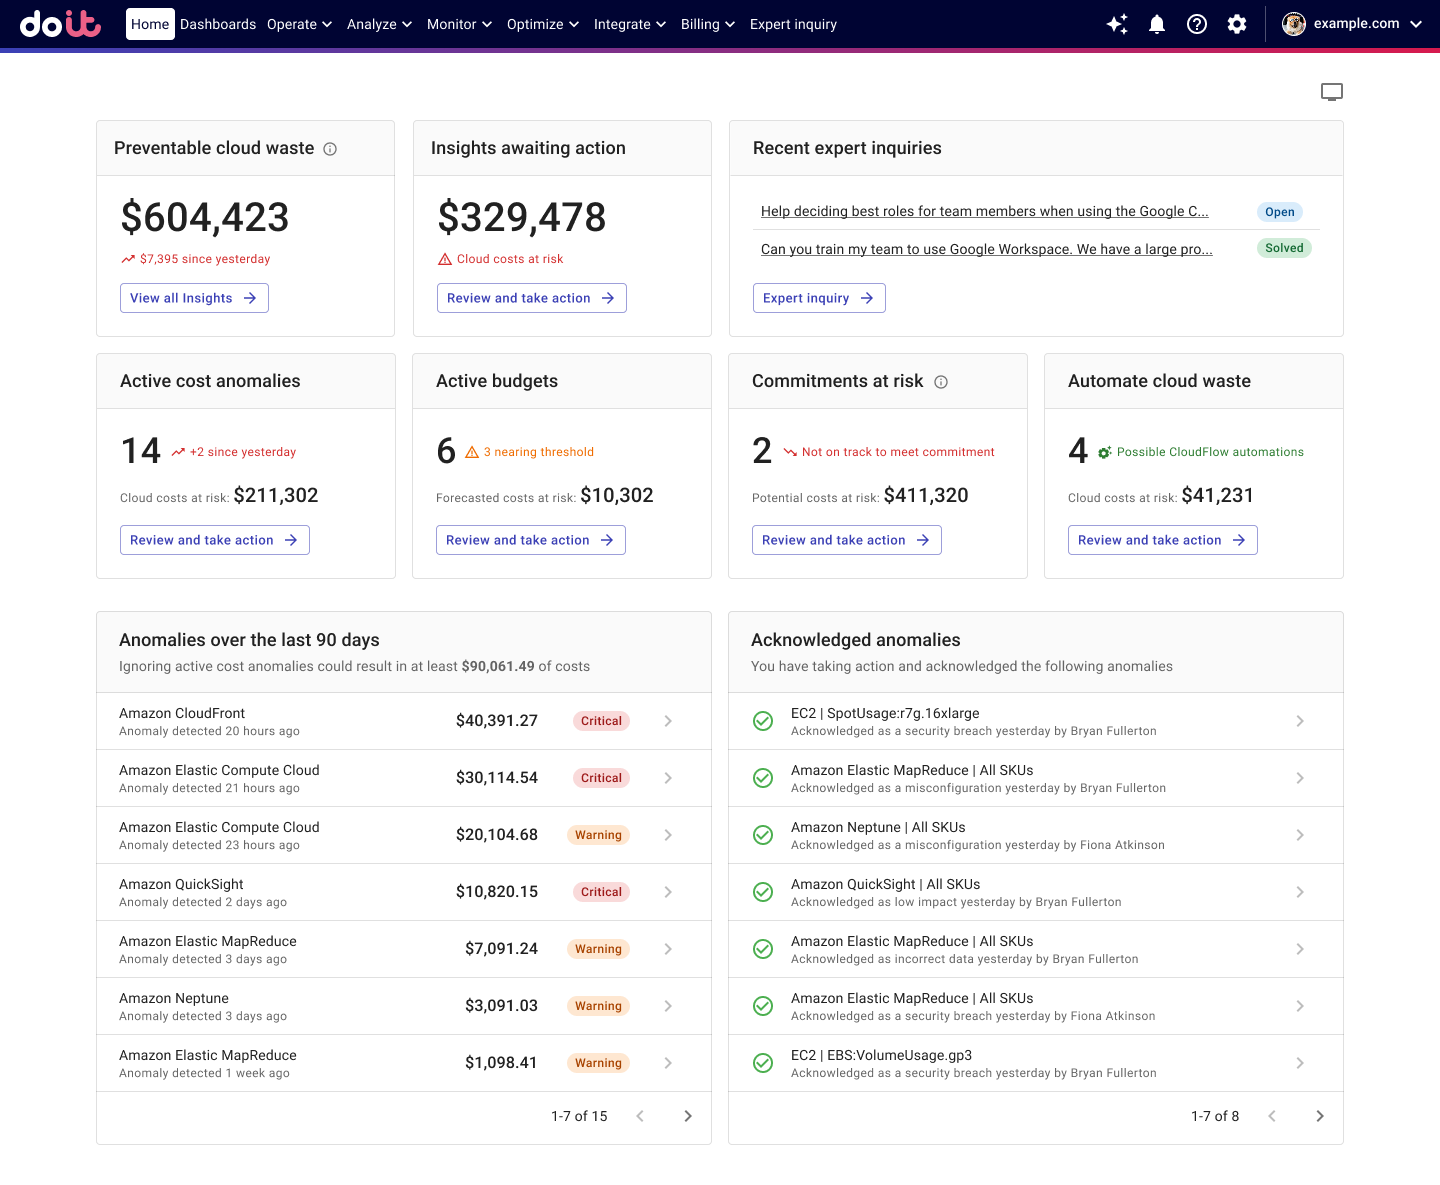The image size is (1440, 1185).
Task: Review and take action on cost anomalies
Action: 214,540
